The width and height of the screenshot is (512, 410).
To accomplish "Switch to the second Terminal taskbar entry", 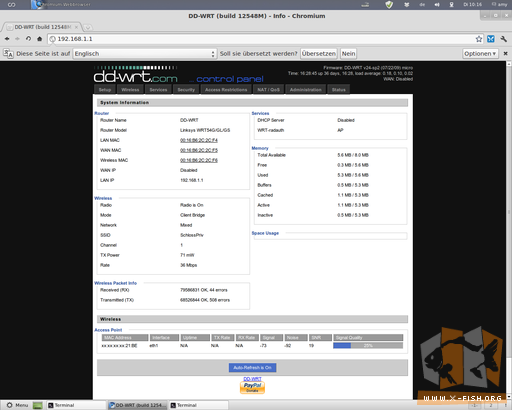I will click(199, 405).
